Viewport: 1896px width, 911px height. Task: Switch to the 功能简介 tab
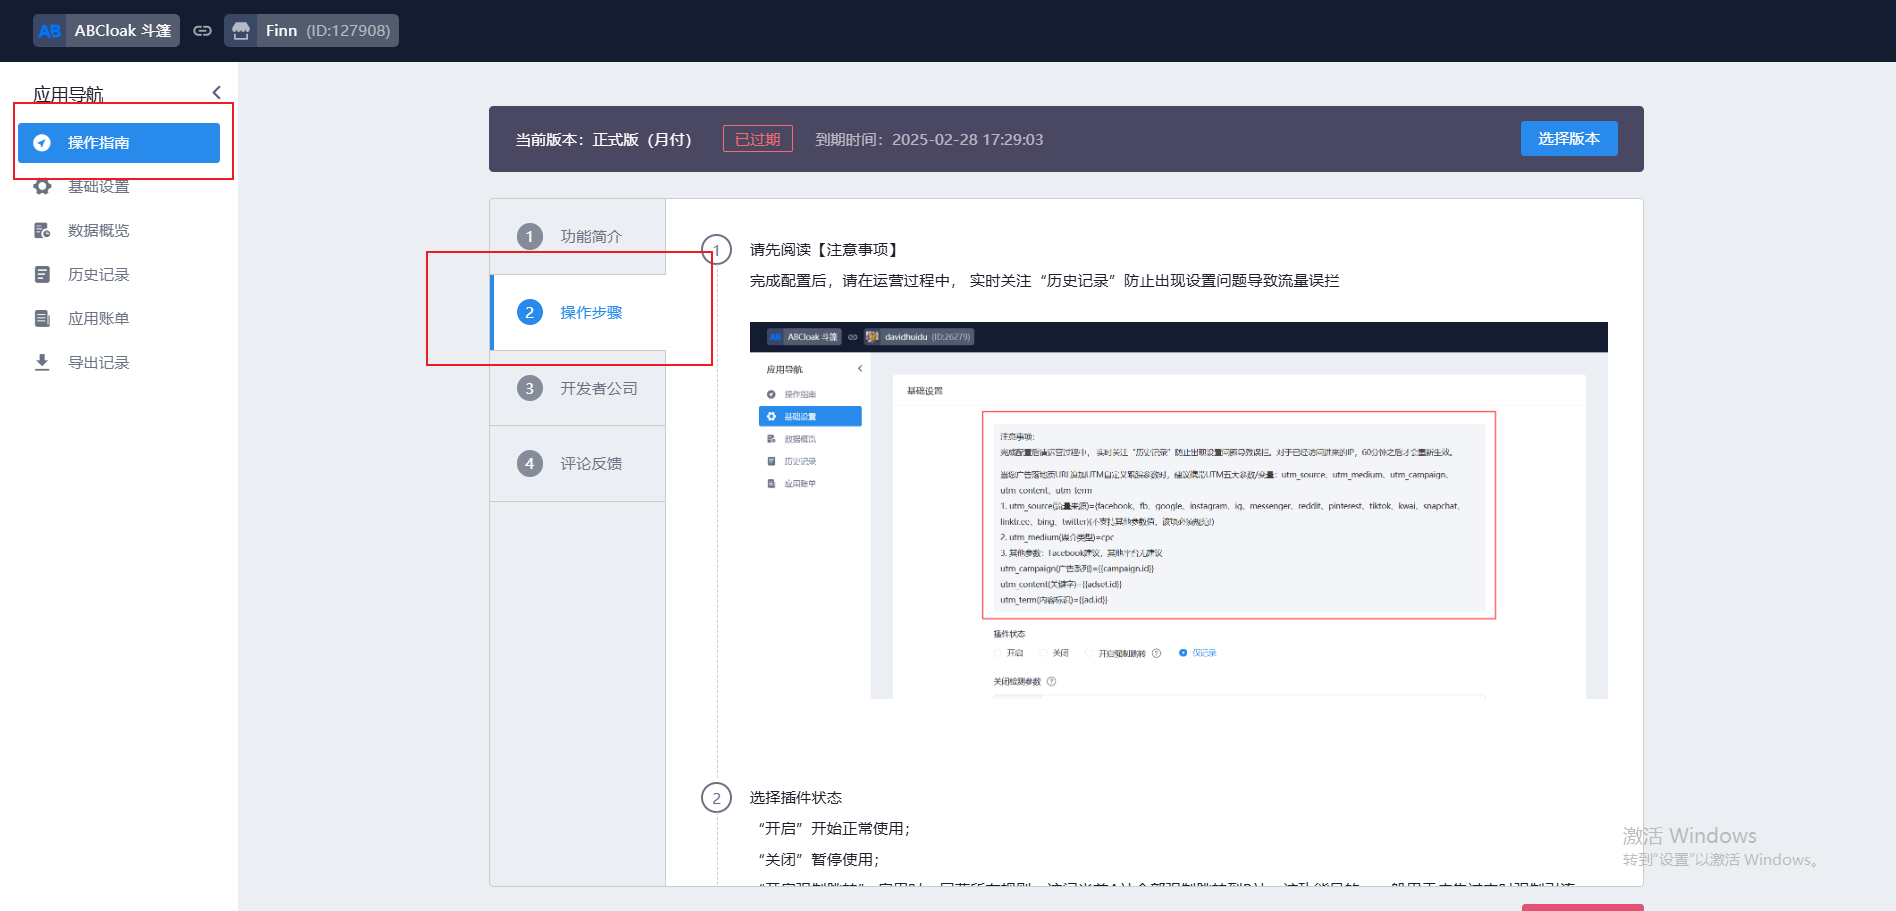point(578,237)
